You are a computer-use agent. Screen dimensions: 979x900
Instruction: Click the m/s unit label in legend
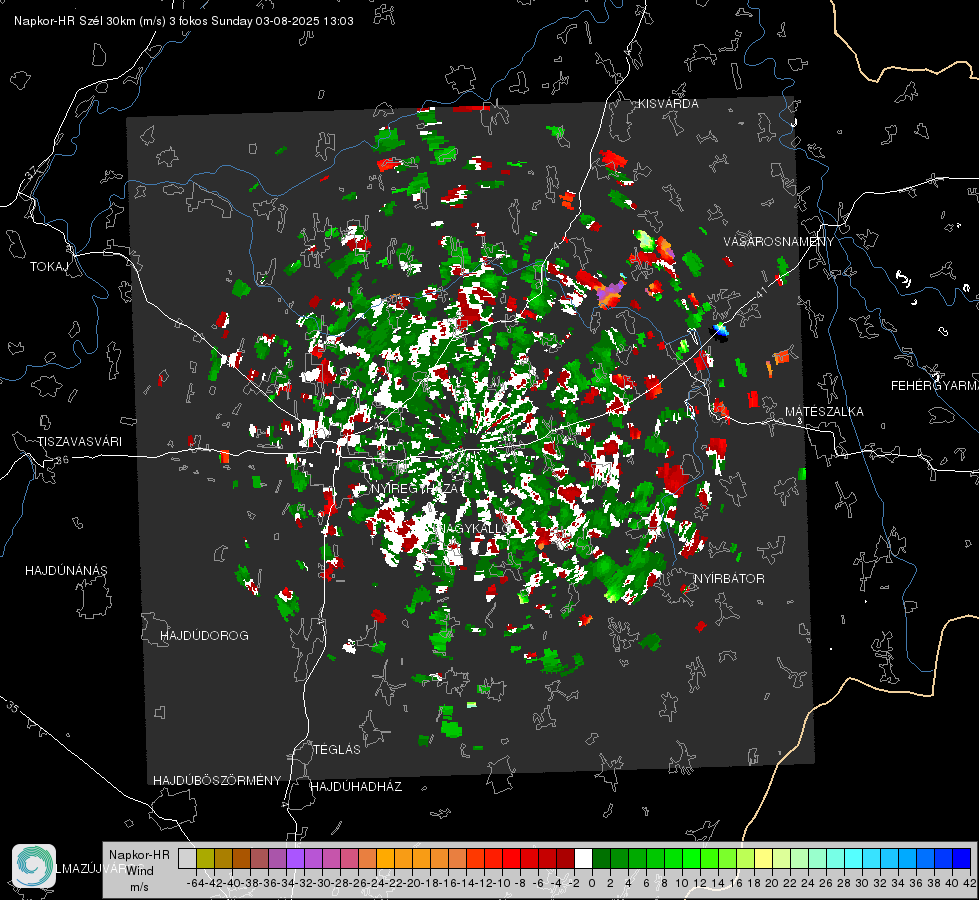[x=139, y=887]
